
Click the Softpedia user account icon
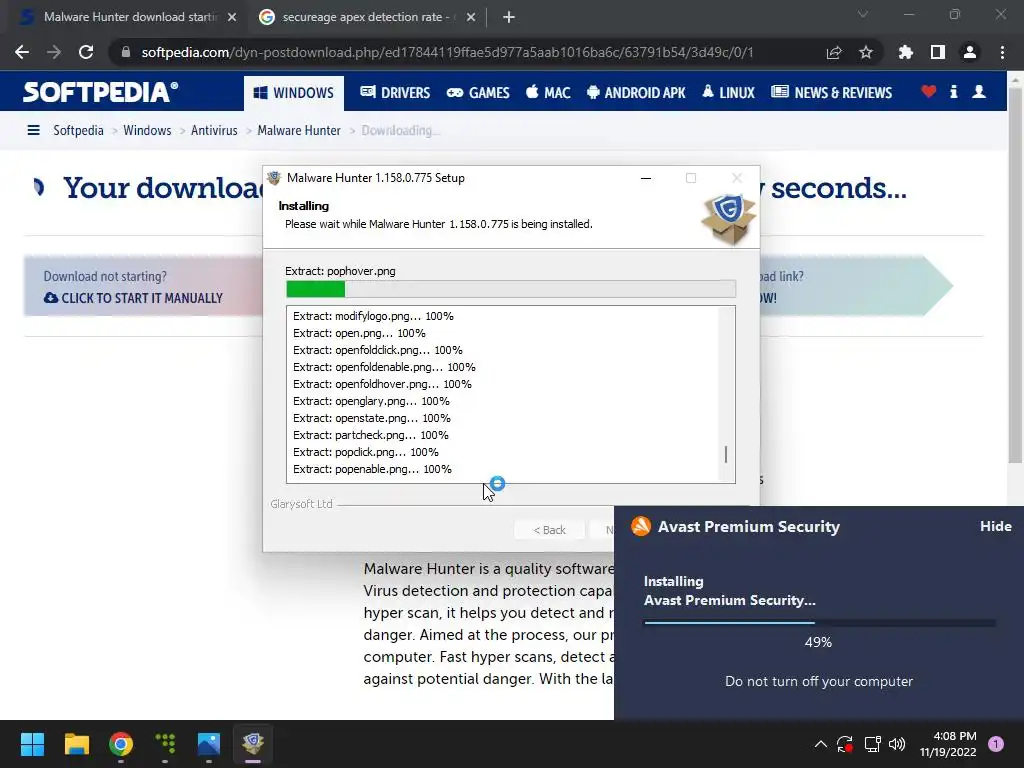979,91
